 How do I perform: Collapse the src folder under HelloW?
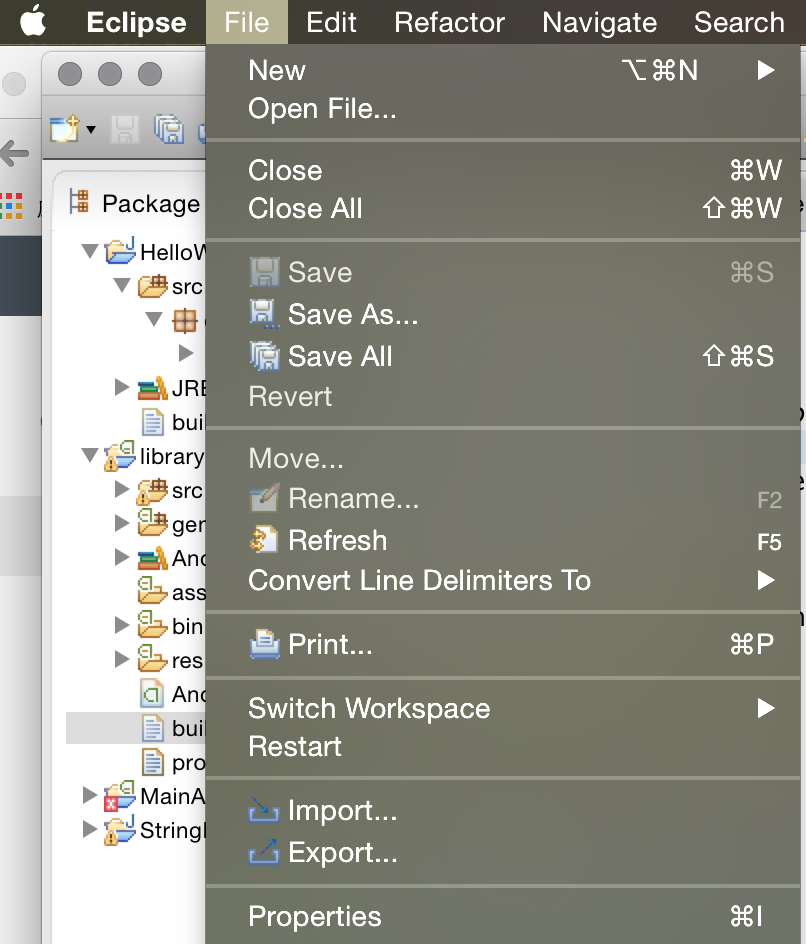[x=123, y=285]
